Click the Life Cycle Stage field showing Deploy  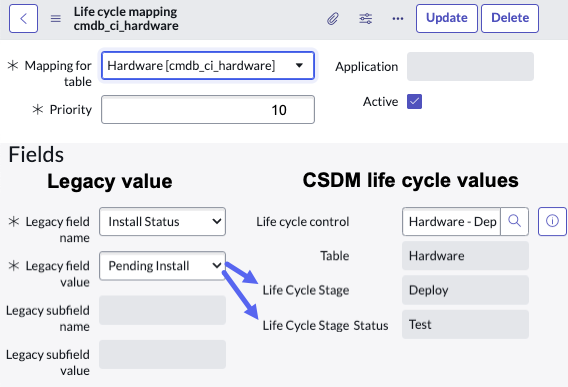tap(465, 290)
